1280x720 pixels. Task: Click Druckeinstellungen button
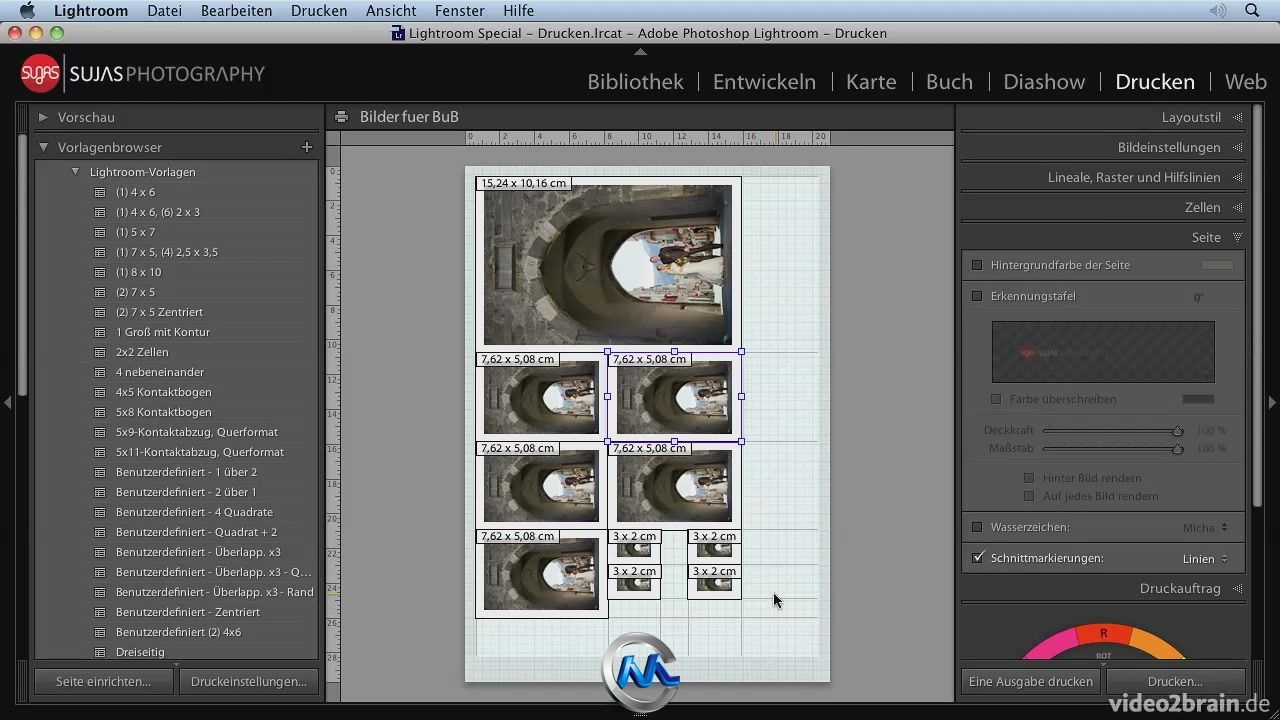click(248, 681)
